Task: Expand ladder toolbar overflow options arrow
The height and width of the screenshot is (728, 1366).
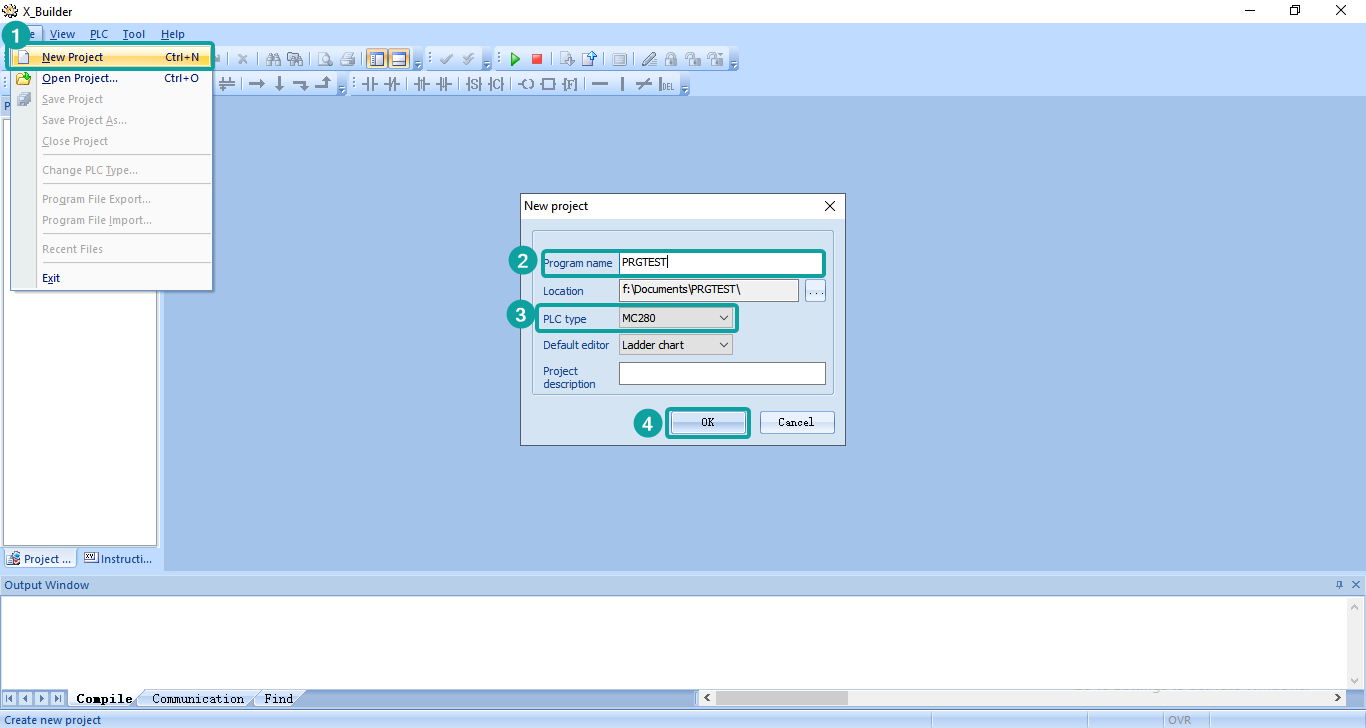Action: pos(685,90)
